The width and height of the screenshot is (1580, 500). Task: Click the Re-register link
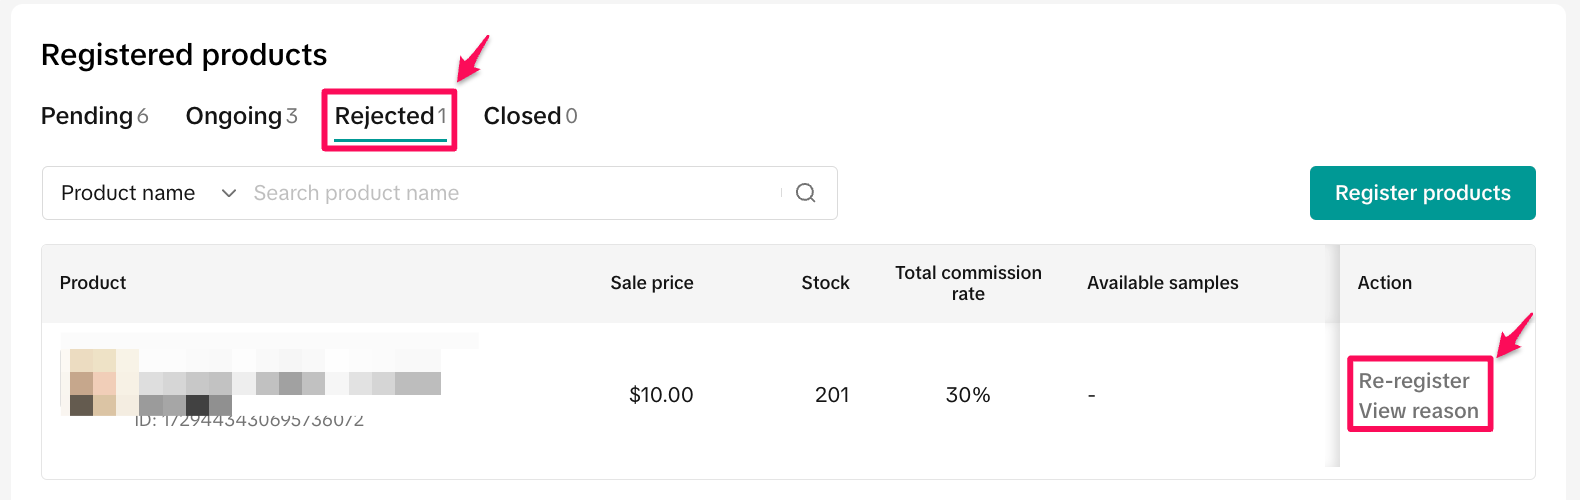[1413, 381]
